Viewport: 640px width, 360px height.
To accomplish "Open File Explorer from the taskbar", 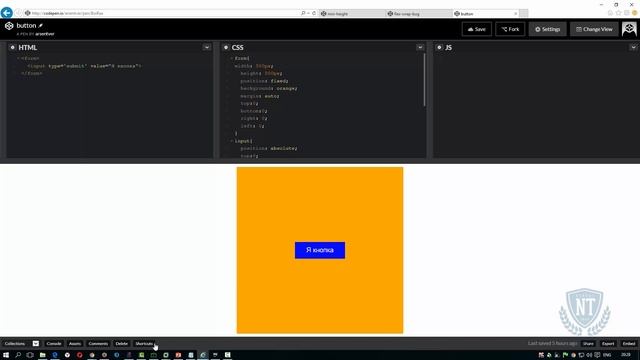I will click(x=42, y=355).
